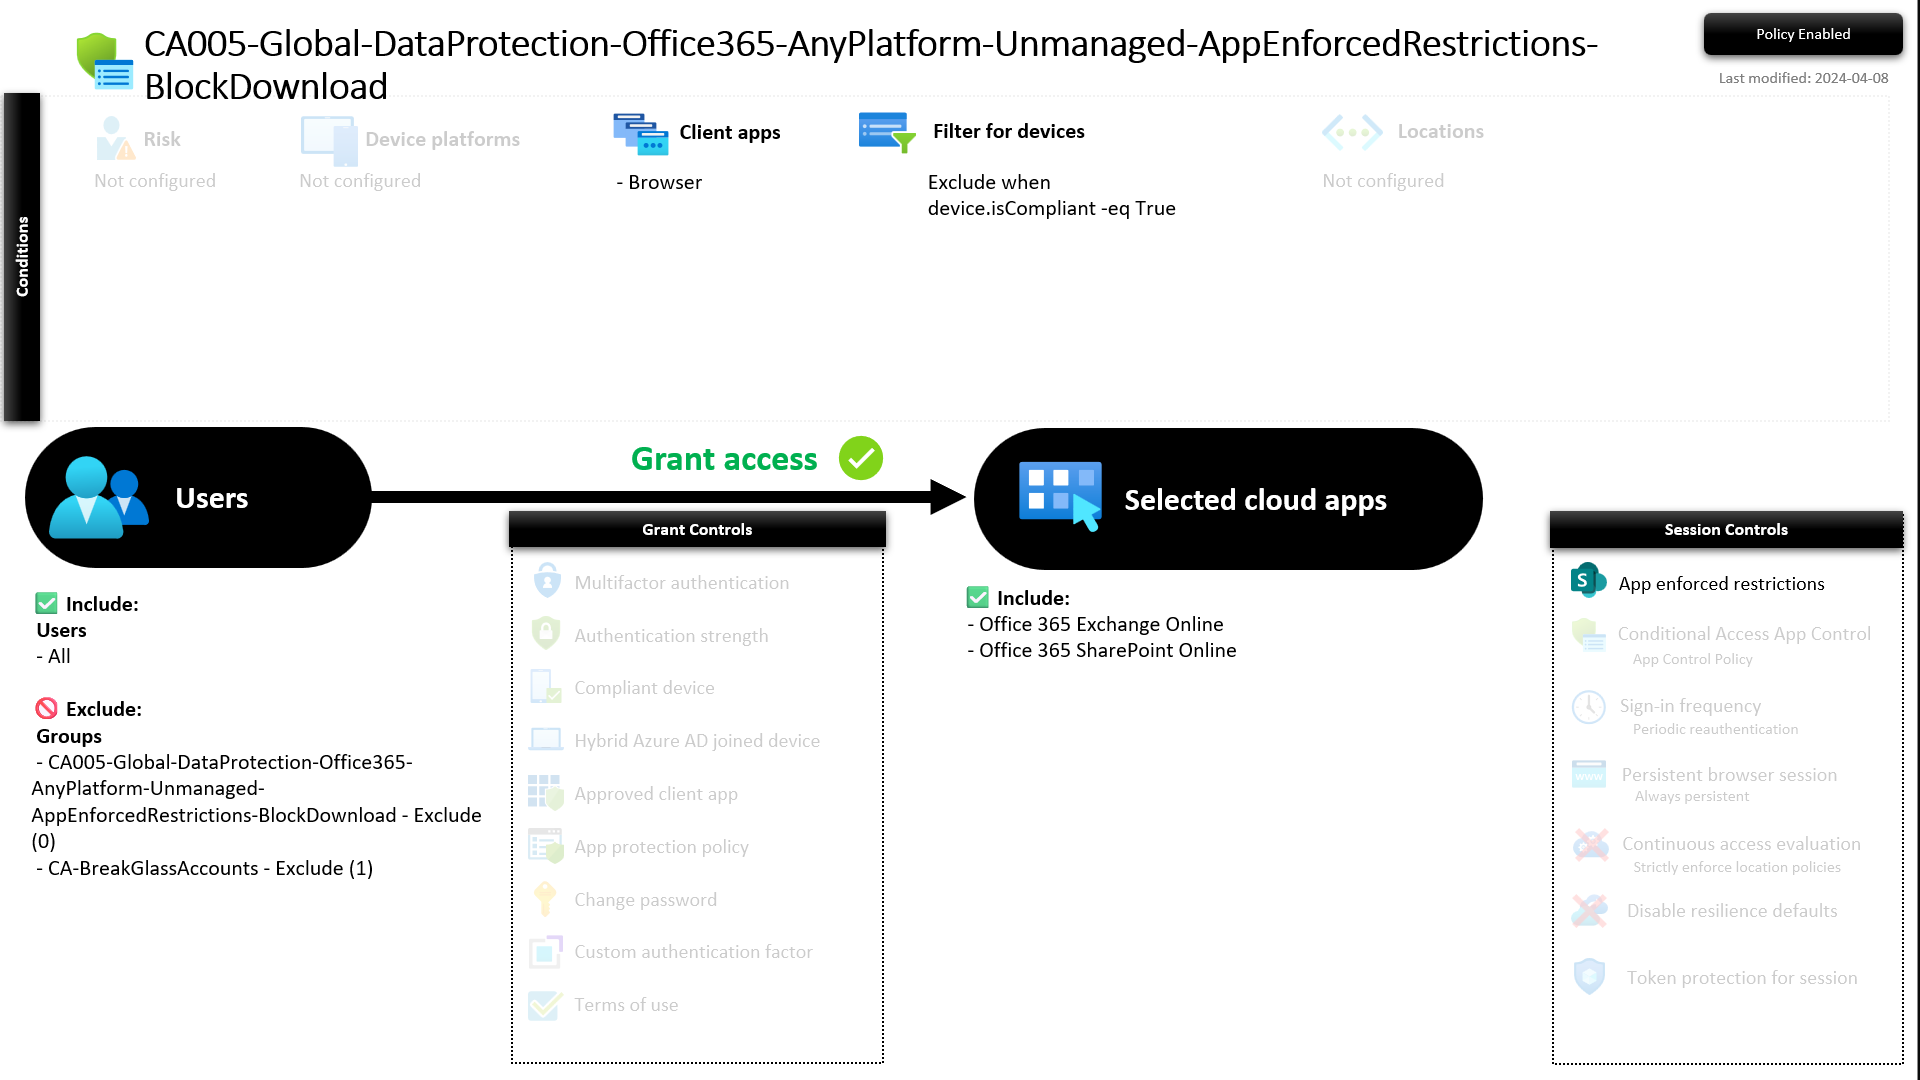Viewport: 1920px width, 1080px height.
Task: Click the Change password key icon
Action: pyautogui.click(x=545, y=899)
